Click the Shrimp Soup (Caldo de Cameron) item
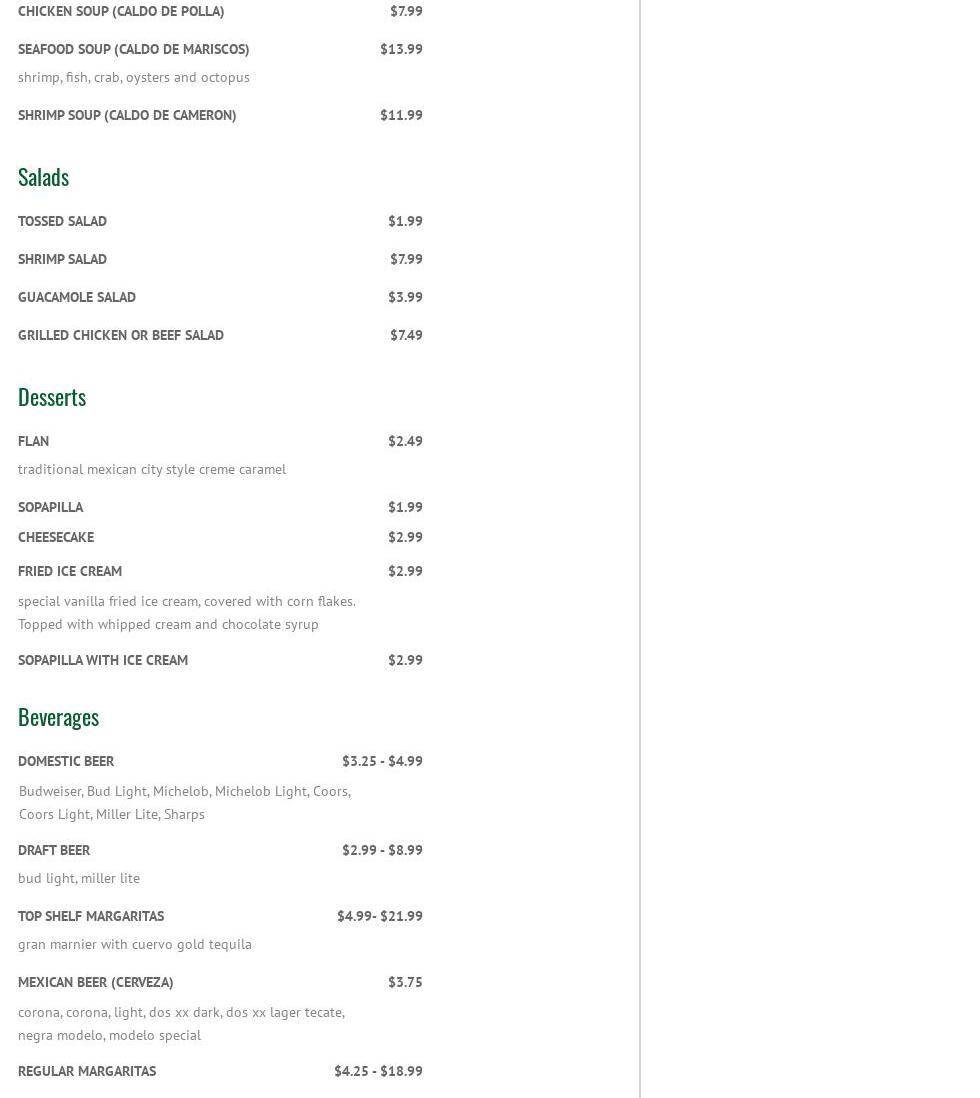This screenshot has width=980, height=1098. click(x=127, y=115)
